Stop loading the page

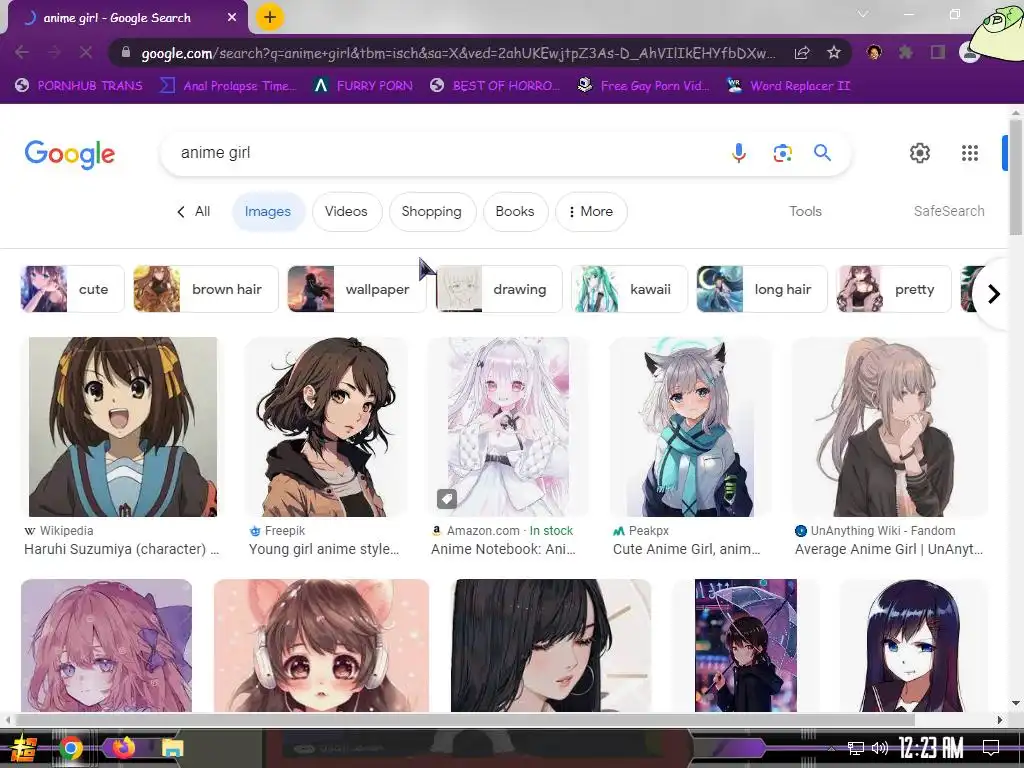(86, 52)
